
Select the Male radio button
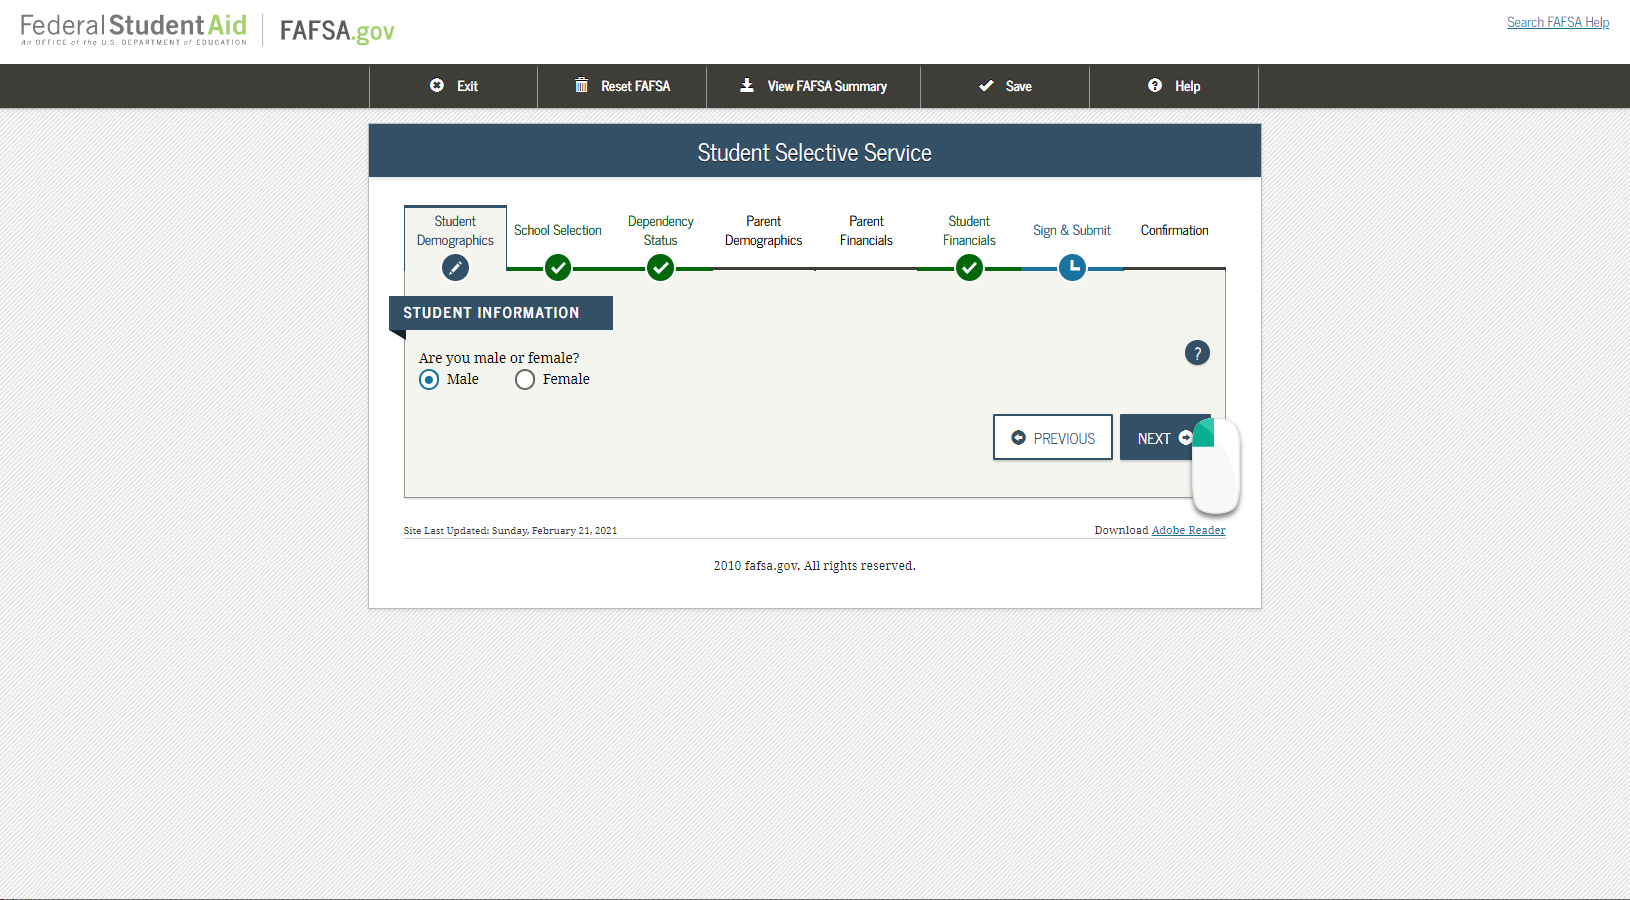click(429, 379)
